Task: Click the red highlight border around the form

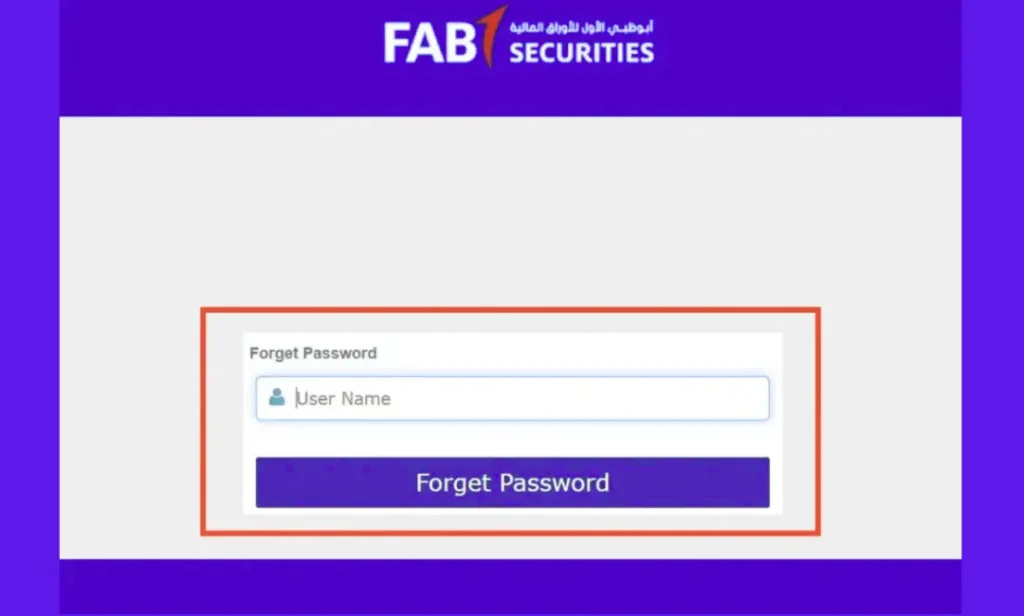Action: (x=512, y=310)
